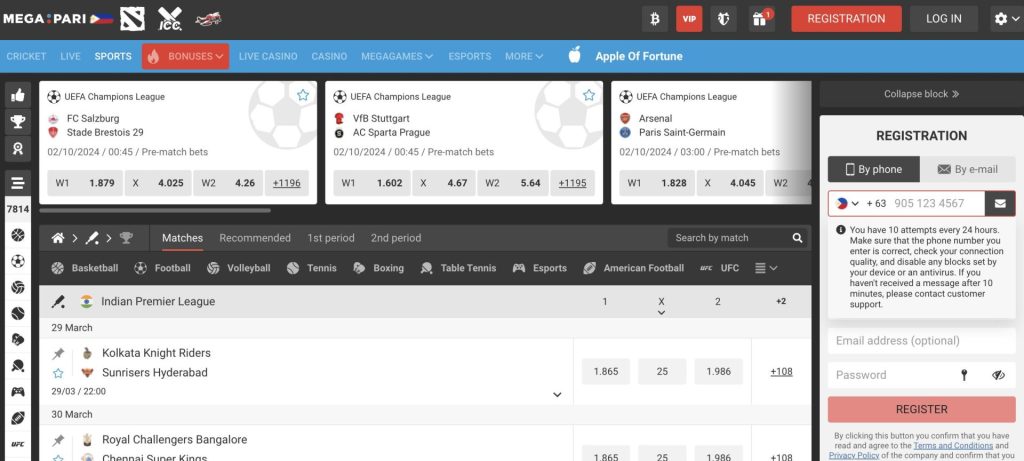This screenshot has width=1024, height=461.
Task: Favorite the Kolkata Knight Riders match
Action: (58, 373)
